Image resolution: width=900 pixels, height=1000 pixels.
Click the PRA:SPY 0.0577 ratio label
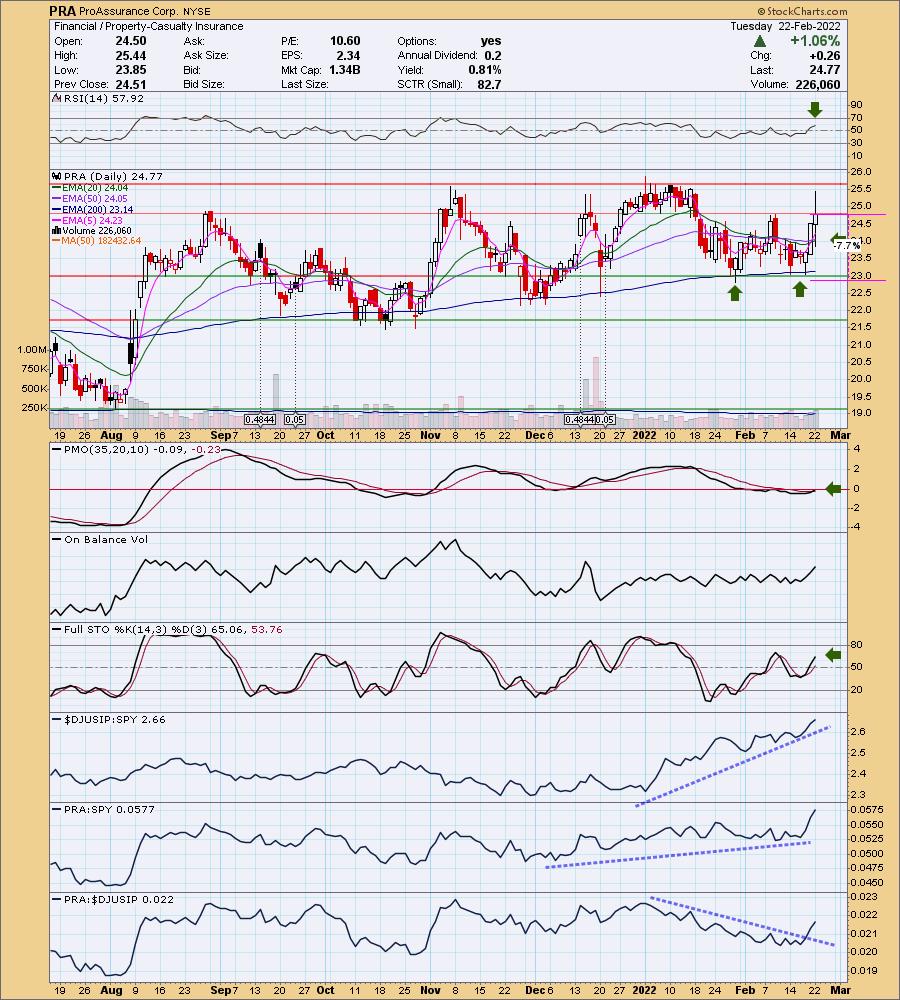(110, 810)
